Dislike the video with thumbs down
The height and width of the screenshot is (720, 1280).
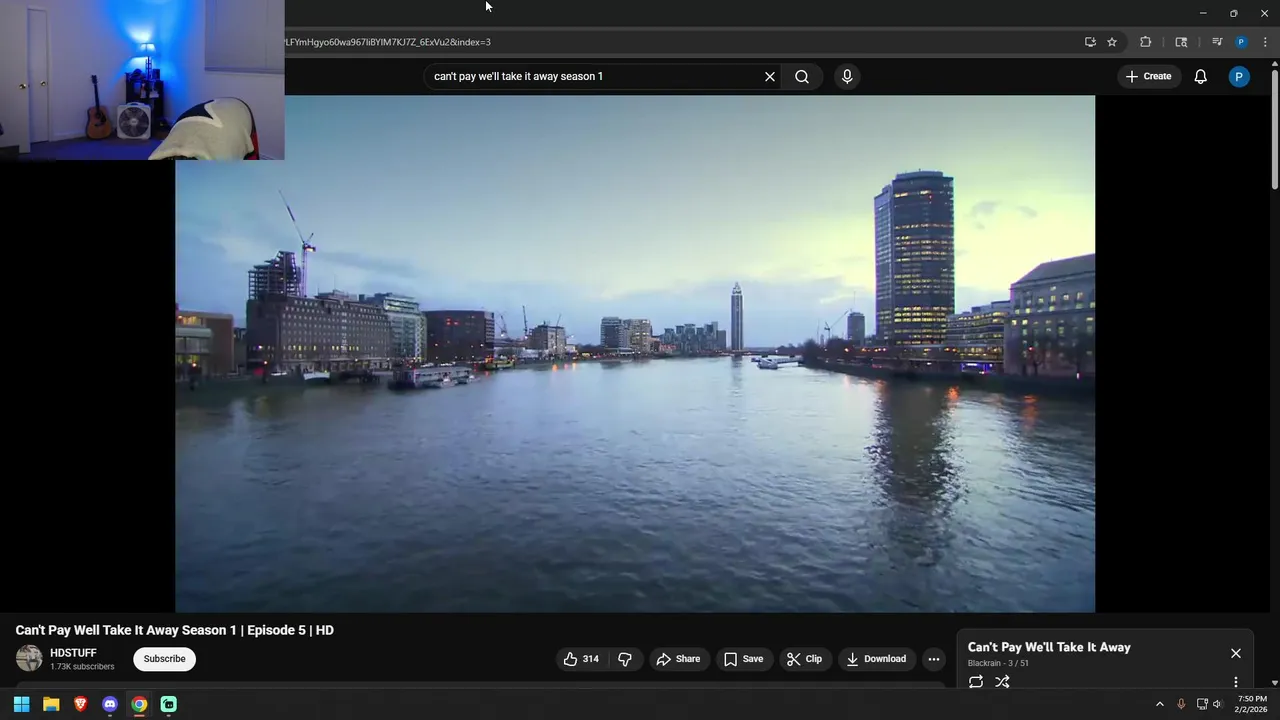coord(625,659)
